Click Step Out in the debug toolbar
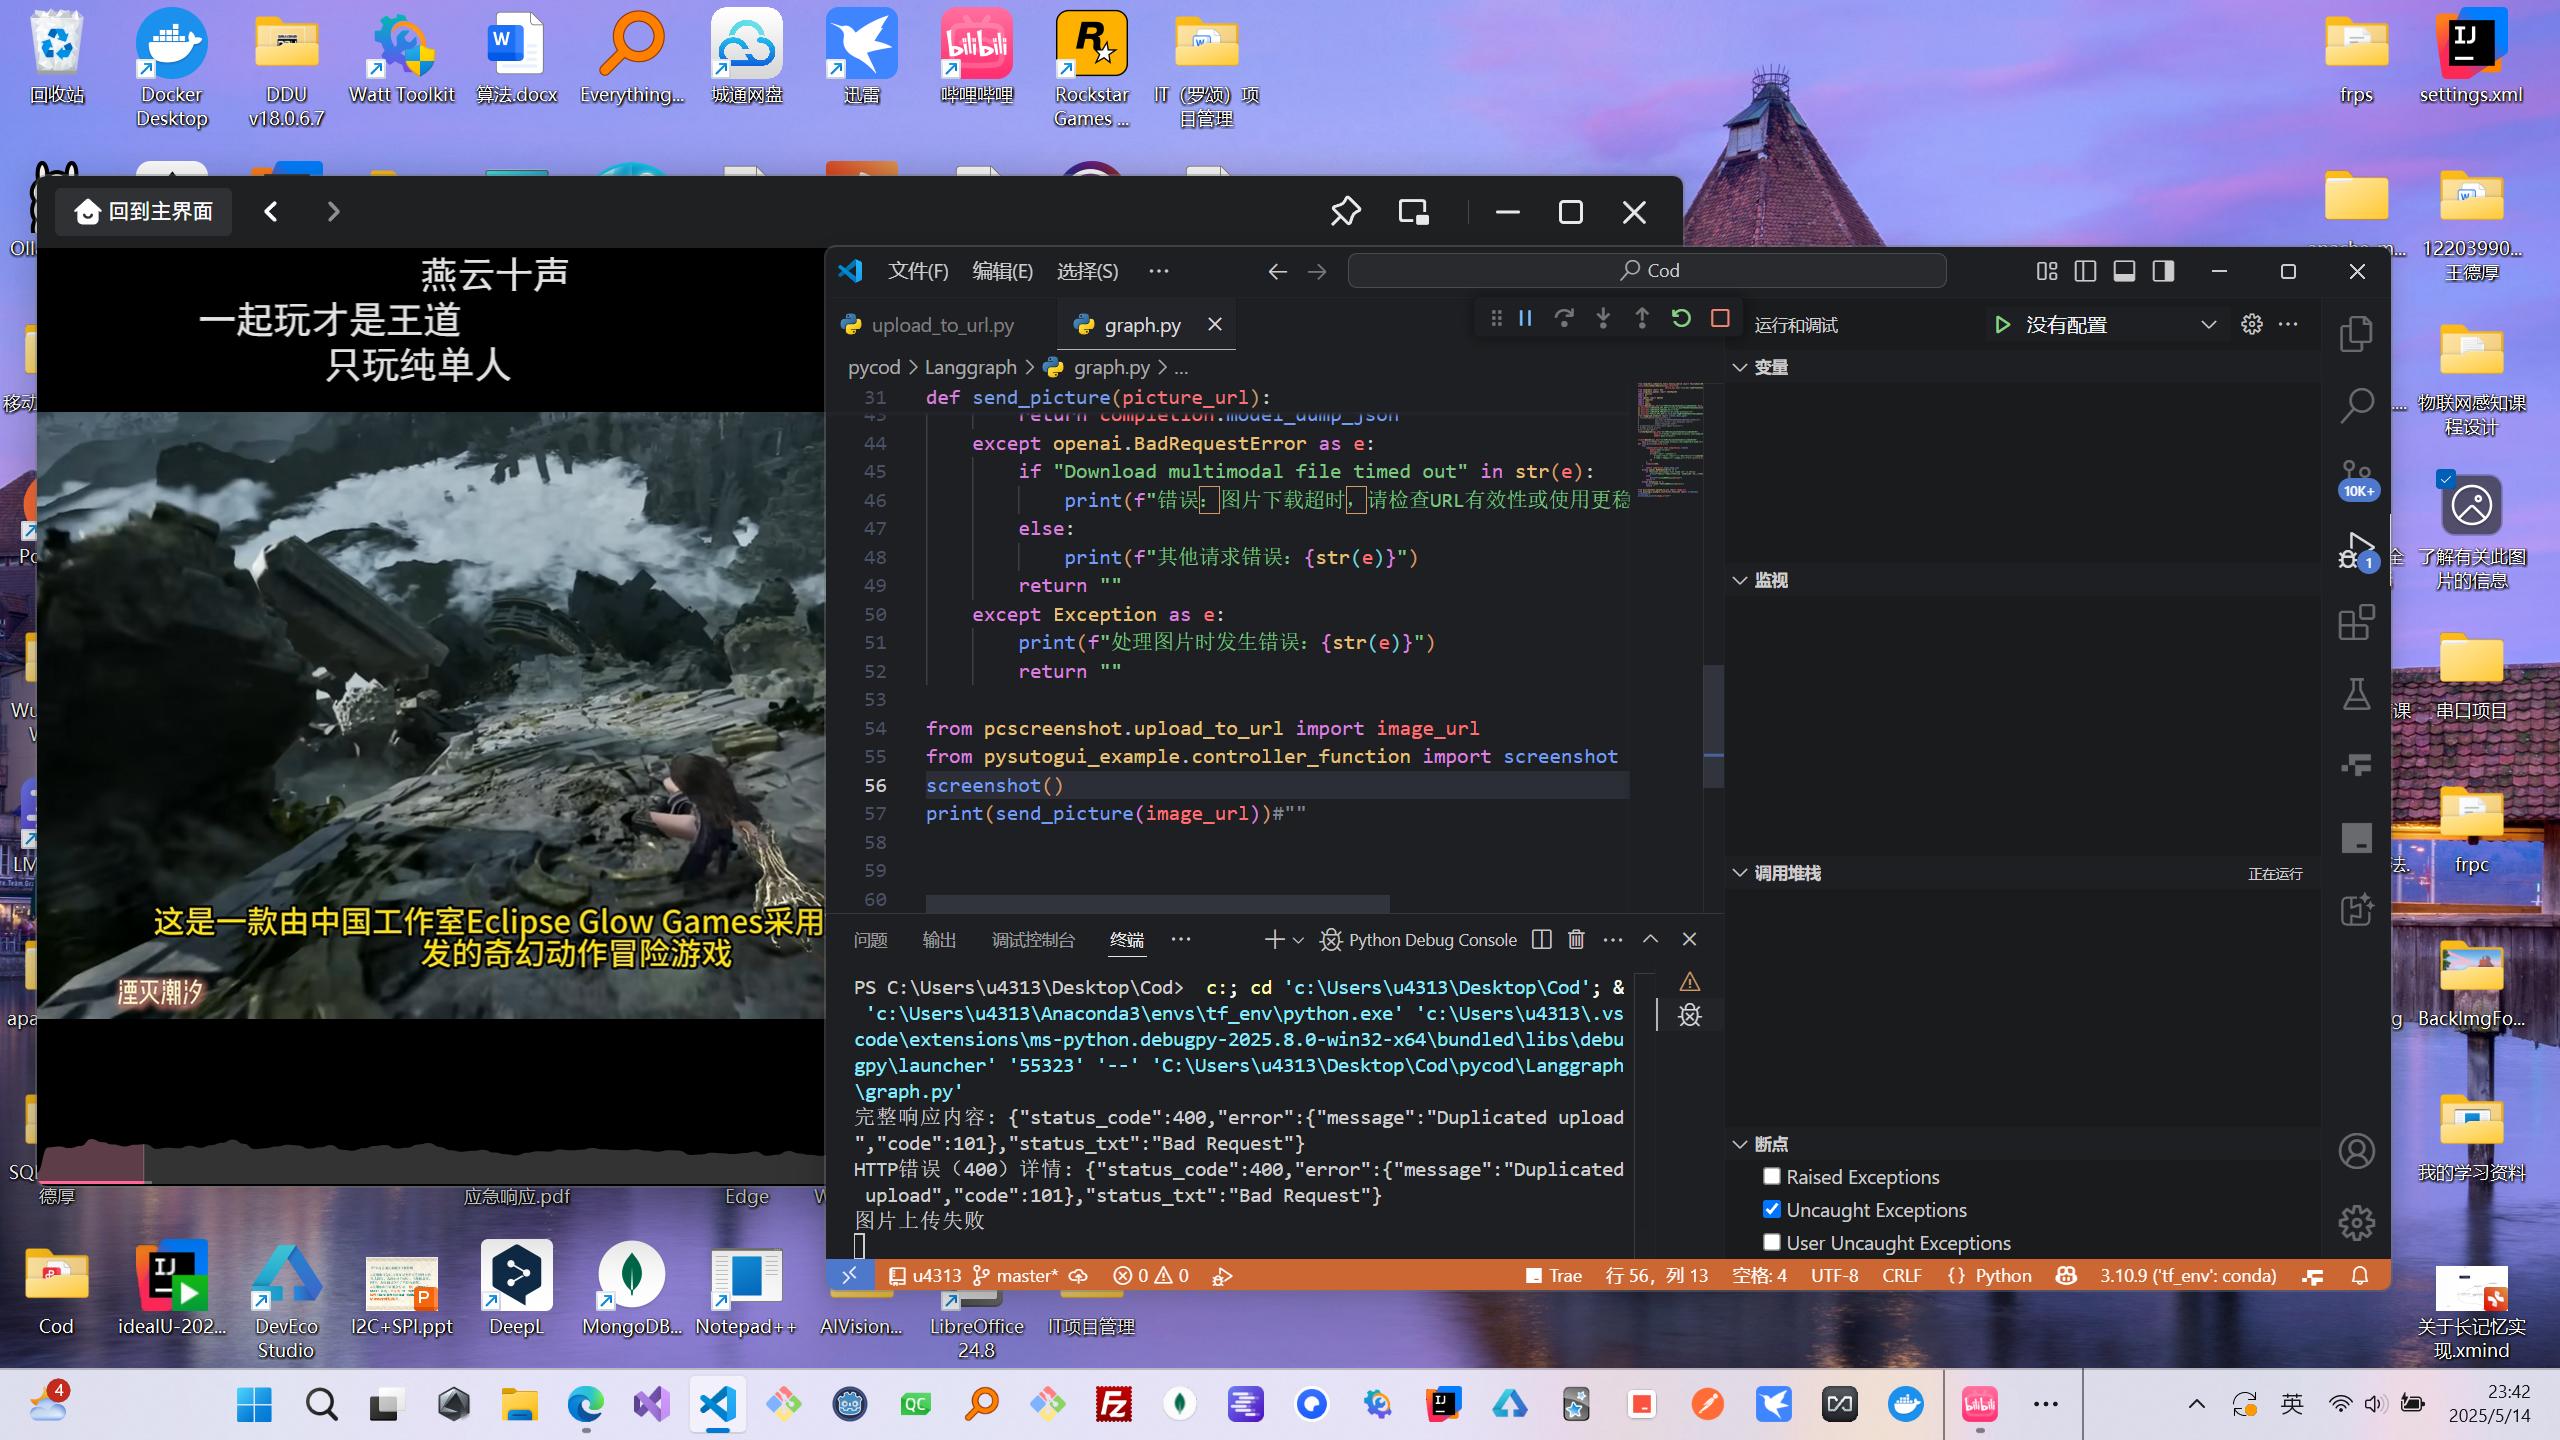Viewport: 2560px width, 1440px height. (1642, 318)
